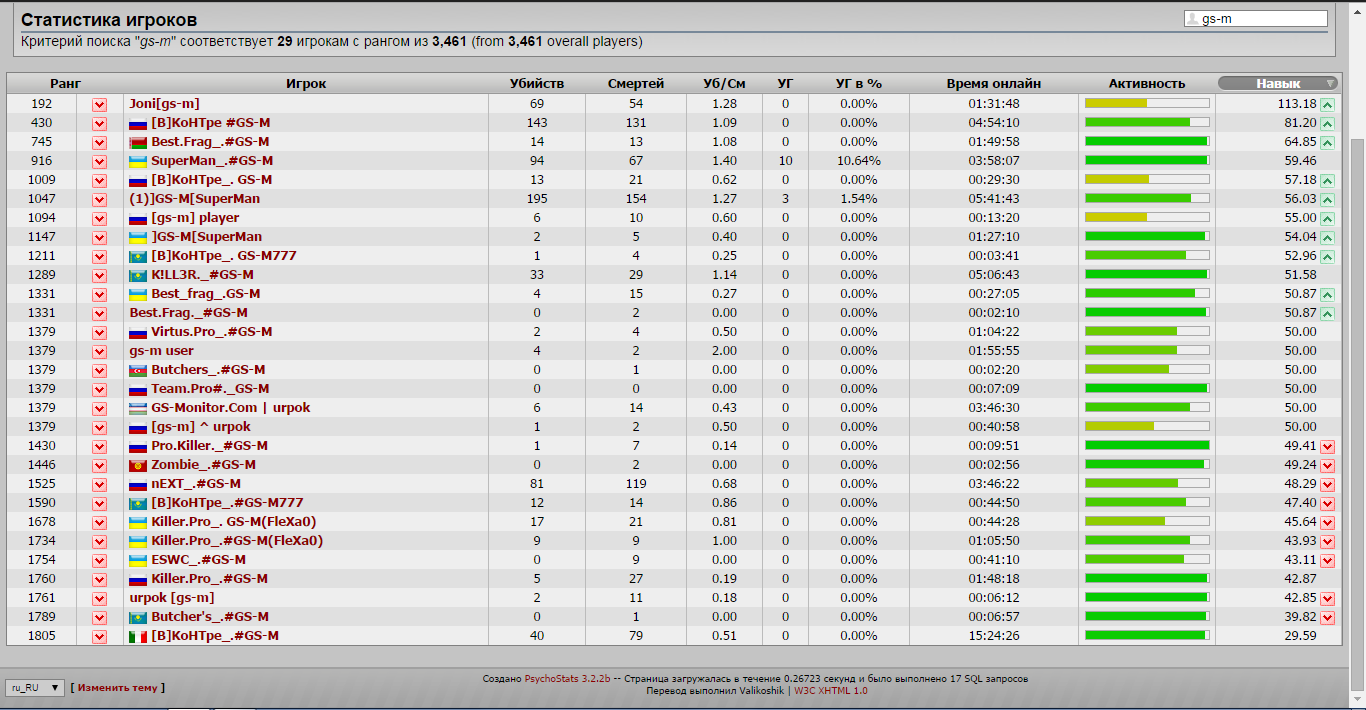
Task: Open player profile (1)]GS-M[SuperMan
Action: [x=195, y=199]
